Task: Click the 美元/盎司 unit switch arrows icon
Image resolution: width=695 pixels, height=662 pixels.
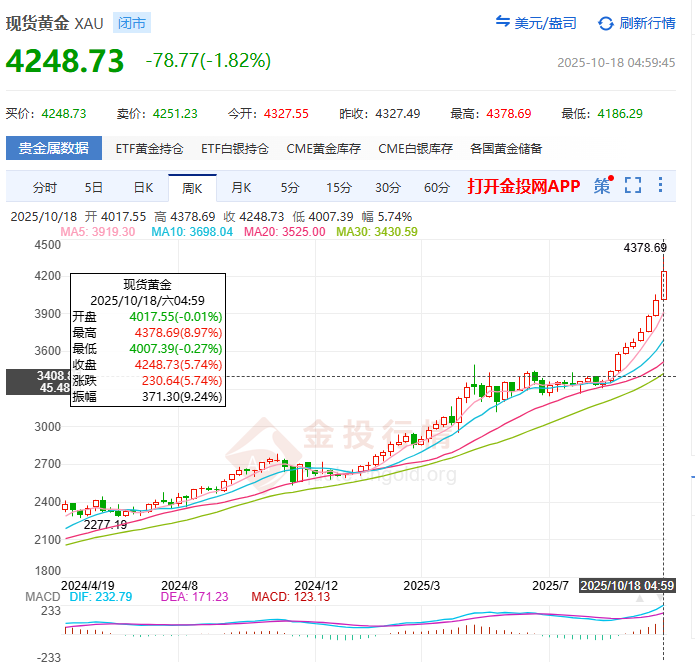Action: coord(503,21)
